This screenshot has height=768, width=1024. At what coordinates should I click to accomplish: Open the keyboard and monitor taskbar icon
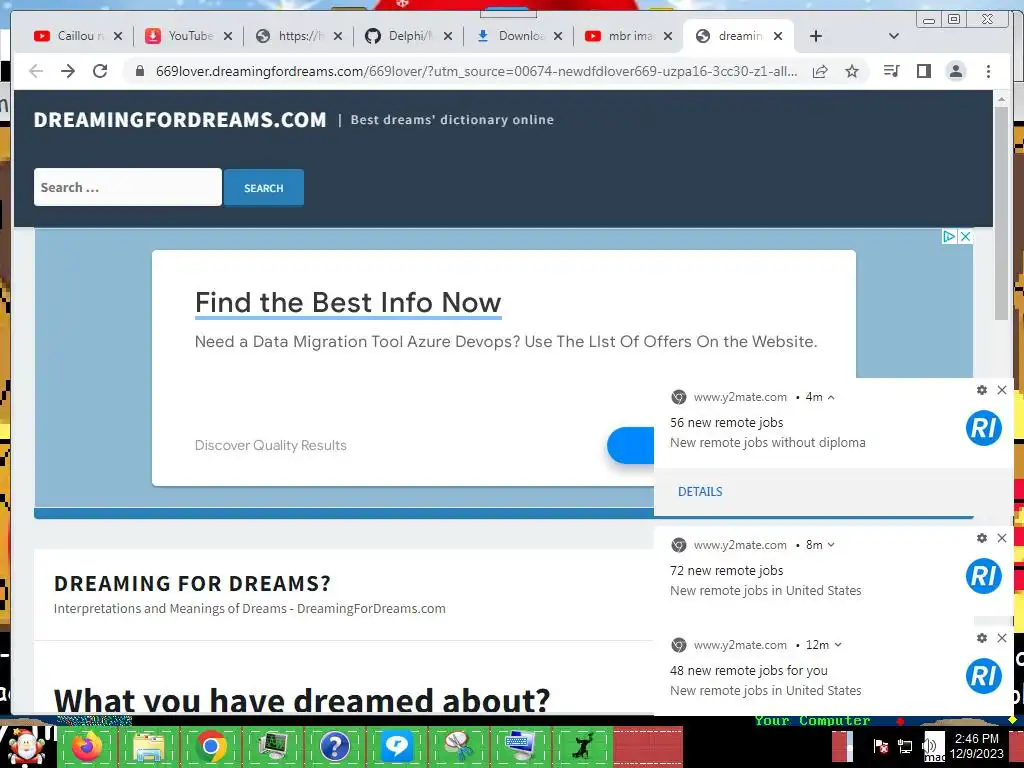(x=520, y=746)
